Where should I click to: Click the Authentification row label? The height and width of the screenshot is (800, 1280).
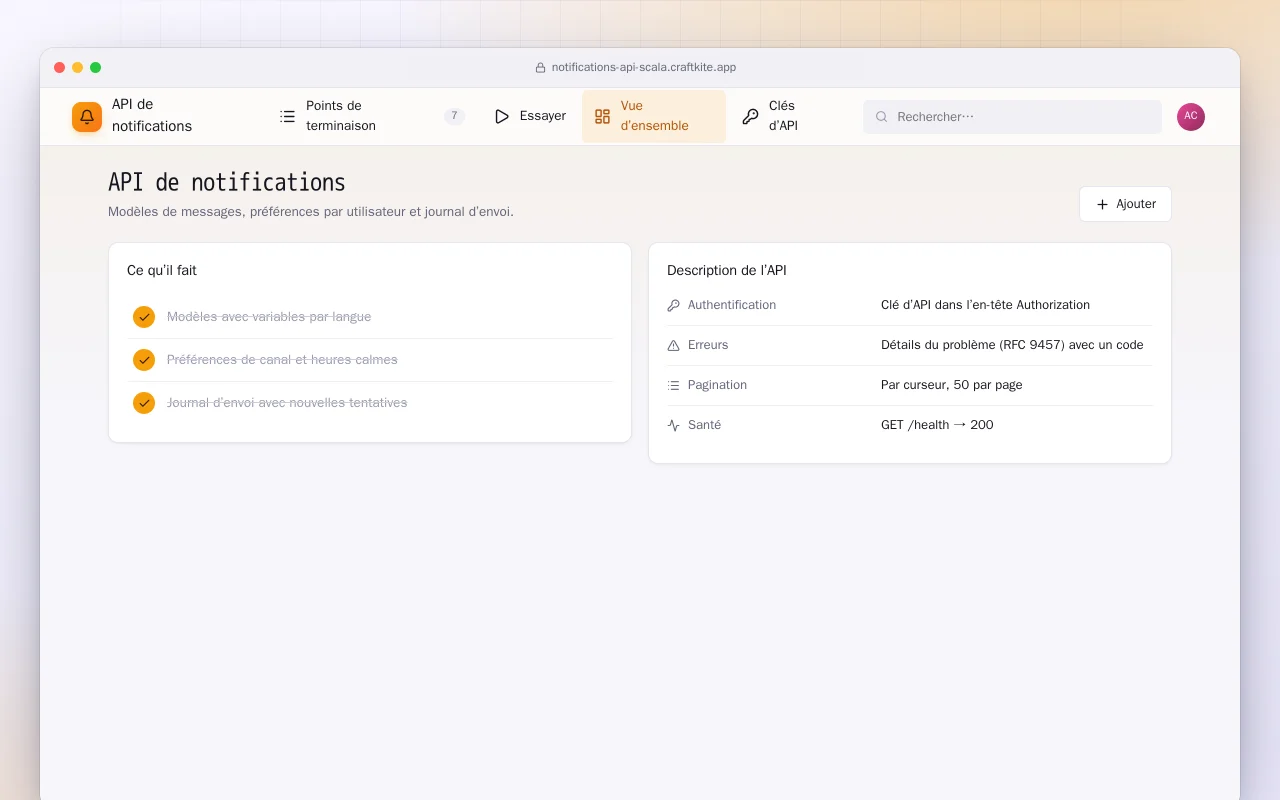coord(732,305)
